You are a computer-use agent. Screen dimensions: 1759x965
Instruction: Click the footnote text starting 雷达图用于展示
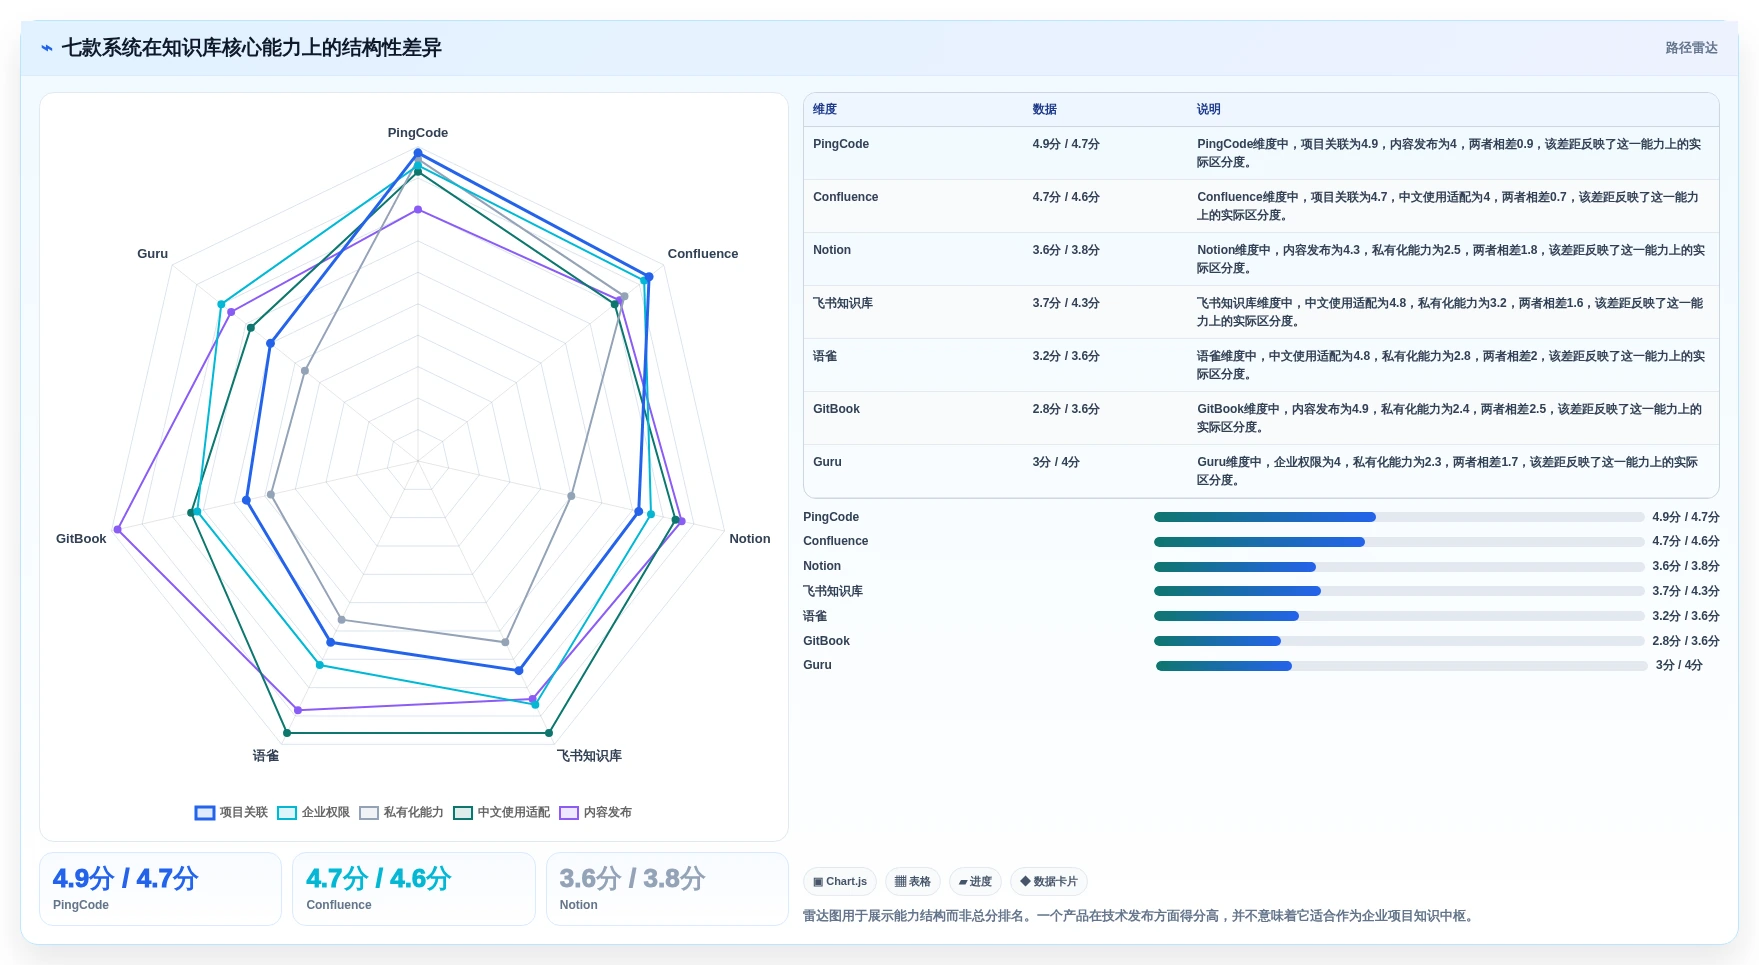[x=1140, y=916]
